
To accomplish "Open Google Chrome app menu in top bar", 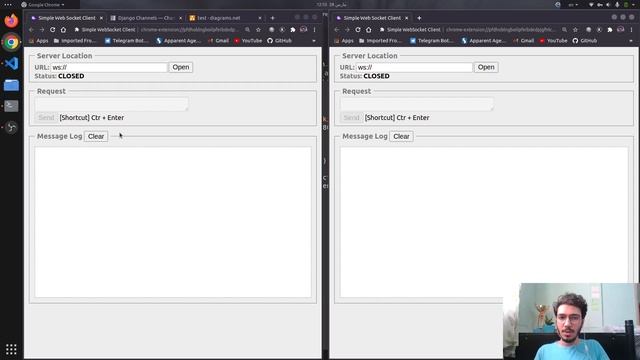I will [43, 4].
